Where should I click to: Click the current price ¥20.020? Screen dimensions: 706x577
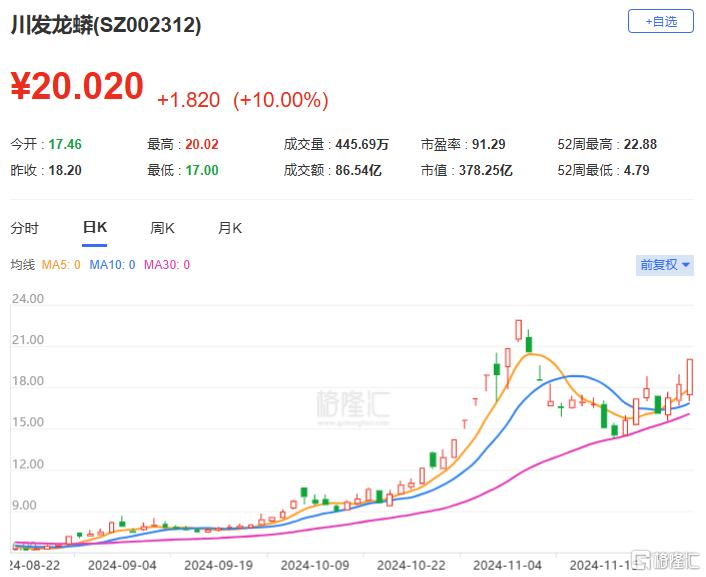[77, 86]
